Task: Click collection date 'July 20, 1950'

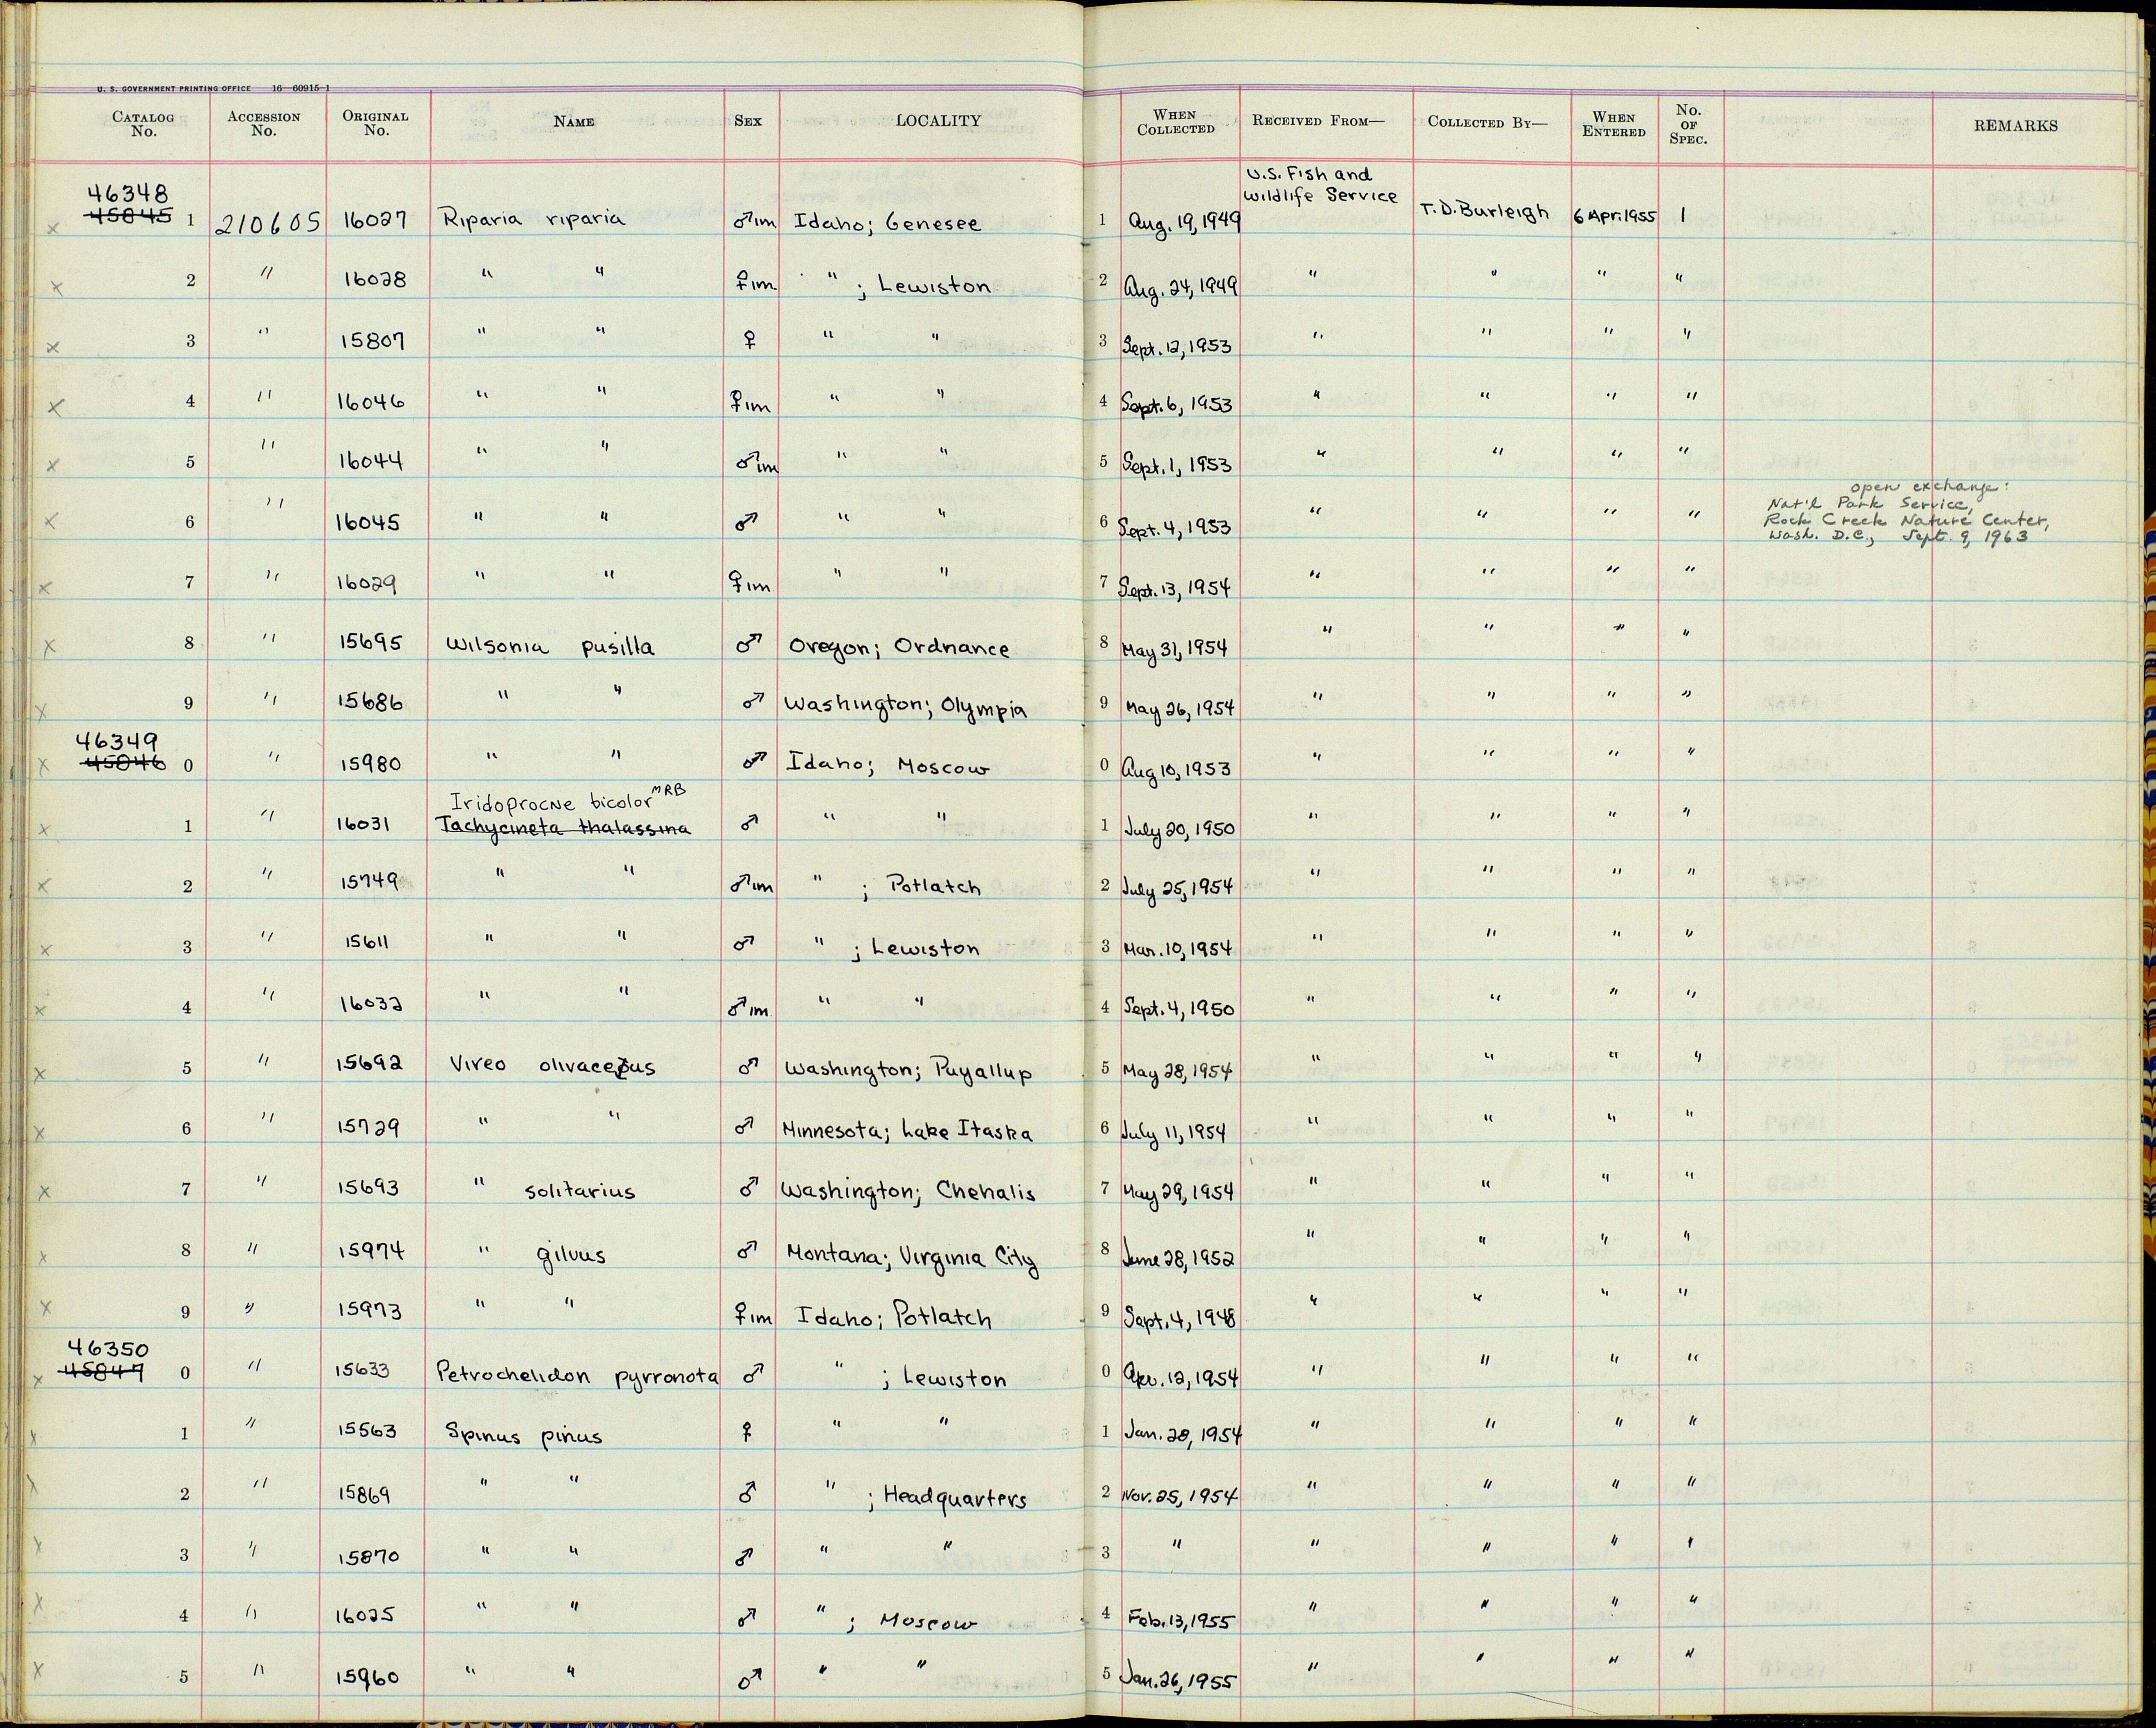Action: (1180, 829)
